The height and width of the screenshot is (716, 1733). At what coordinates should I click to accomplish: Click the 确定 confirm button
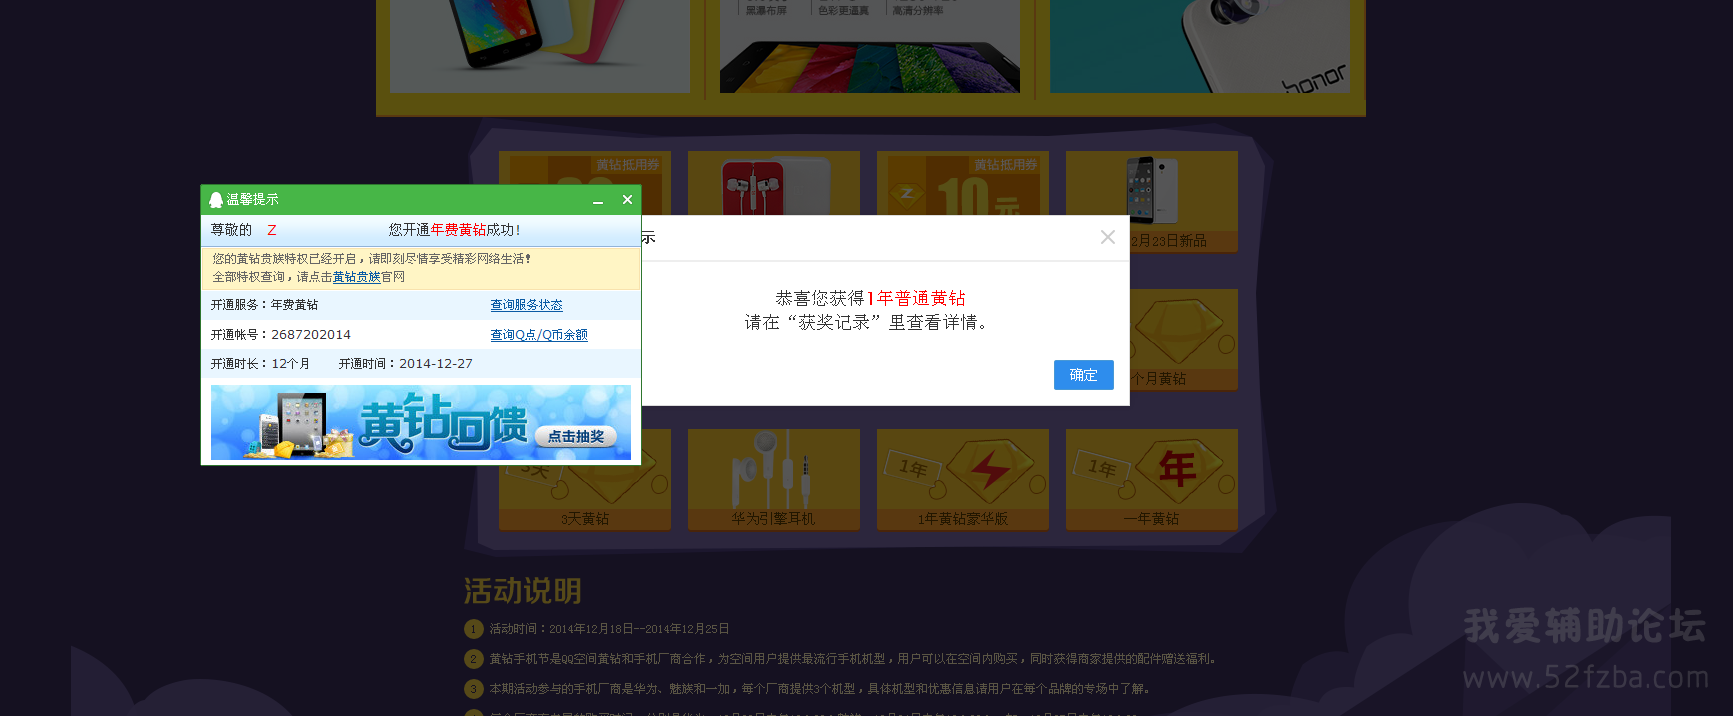pos(1083,375)
